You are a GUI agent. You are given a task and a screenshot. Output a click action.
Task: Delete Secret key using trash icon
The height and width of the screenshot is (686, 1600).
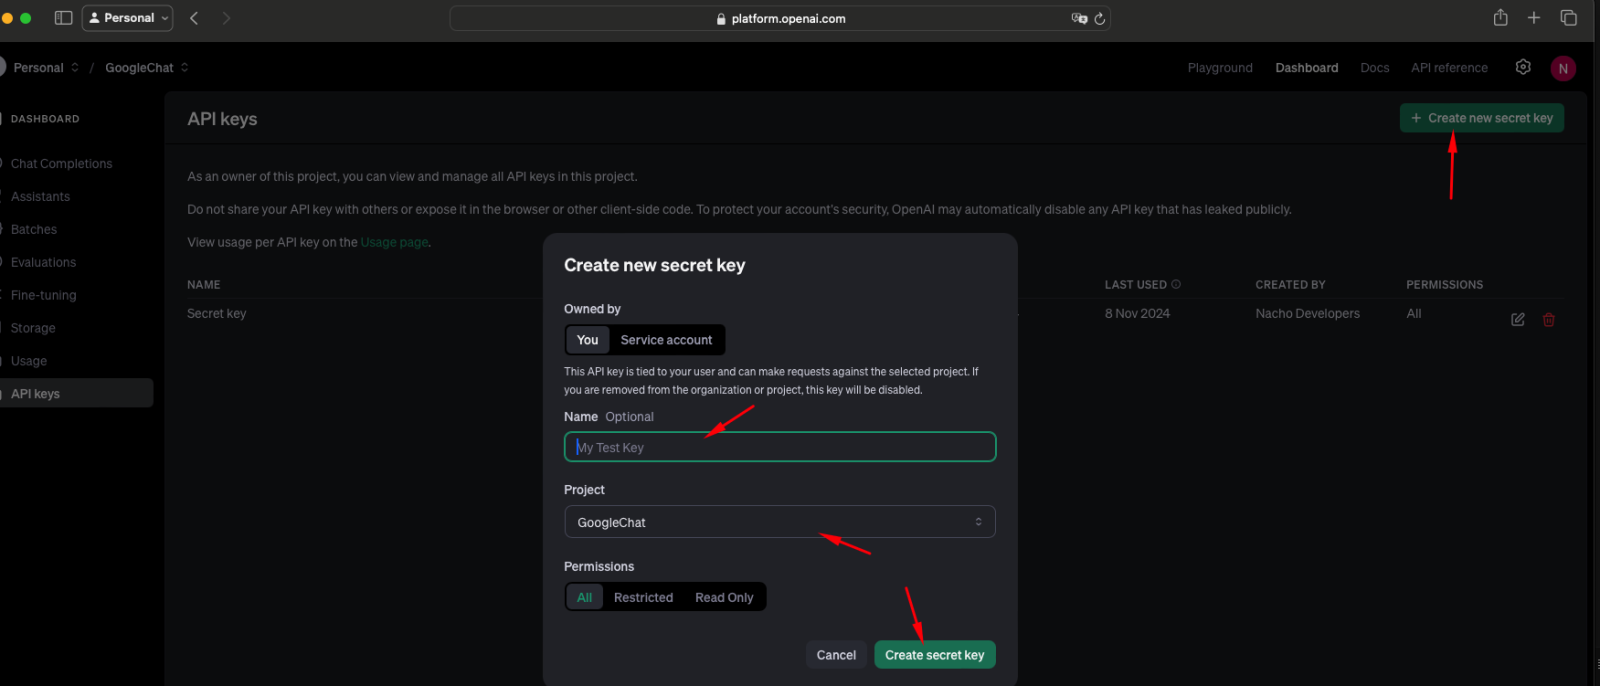click(x=1548, y=319)
